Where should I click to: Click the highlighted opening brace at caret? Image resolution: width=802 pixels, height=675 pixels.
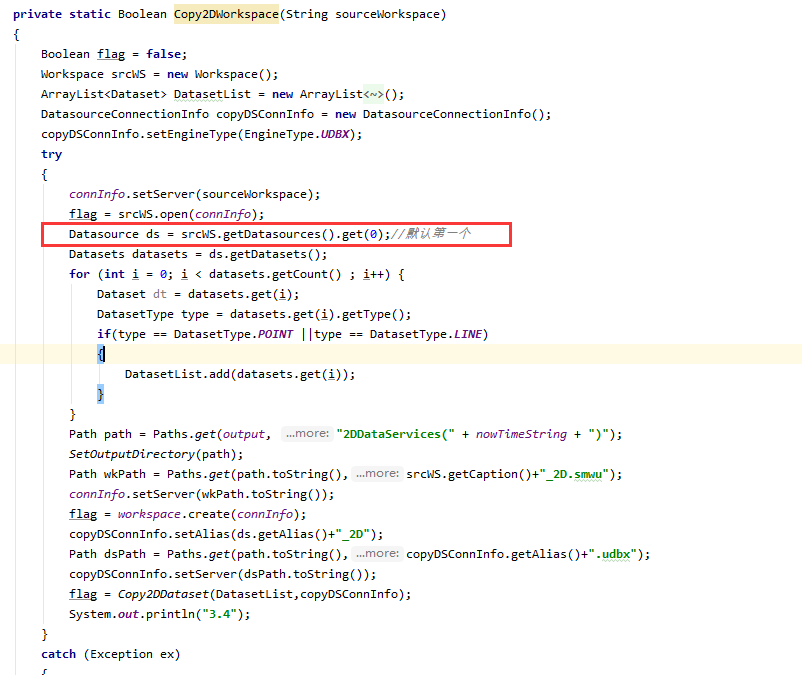[x=101, y=354]
